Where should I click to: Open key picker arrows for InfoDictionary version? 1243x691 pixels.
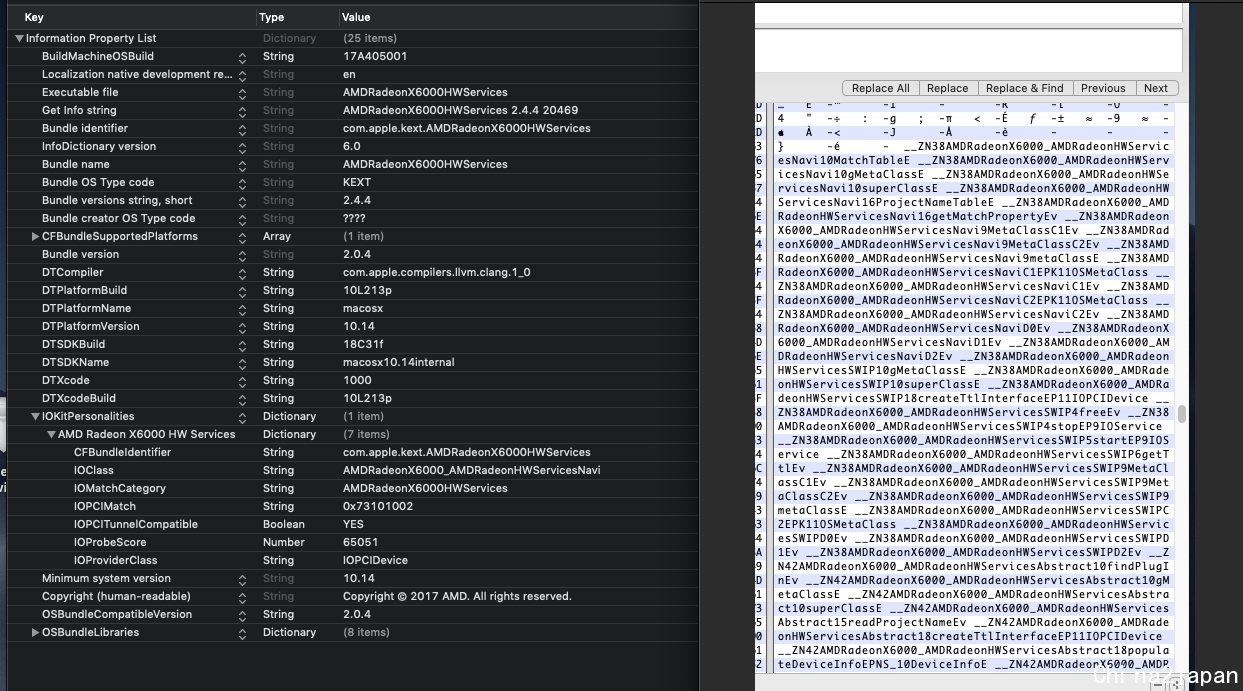click(x=242, y=147)
